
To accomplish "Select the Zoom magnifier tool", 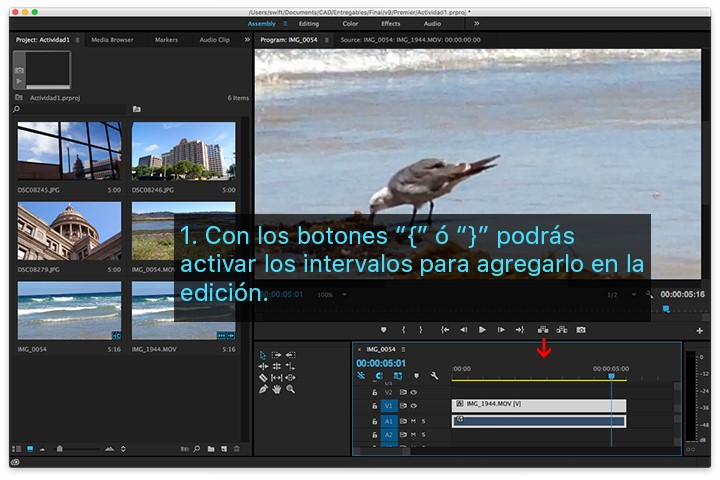I will coord(290,389).
